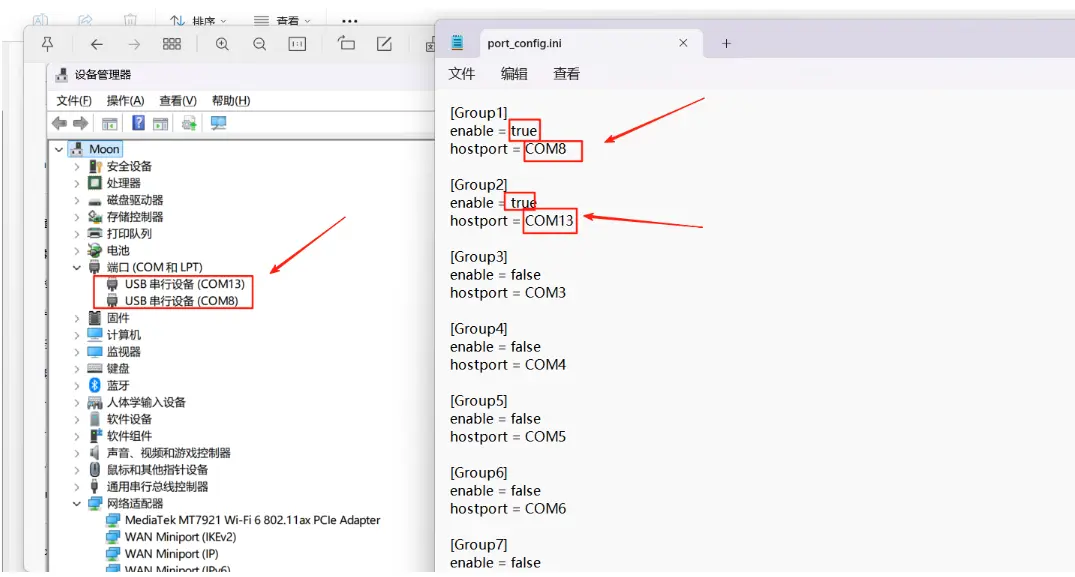Click the monitor icon beside 监视器
Screen dimensions: 1075x577
point(95,352)
